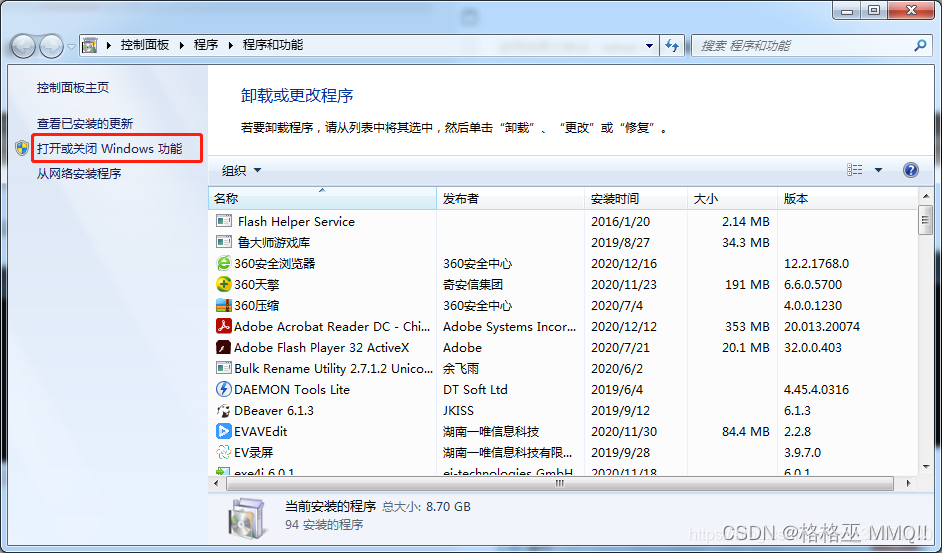Open the view options dropdown arrow
942x553 pixels.
878,170
